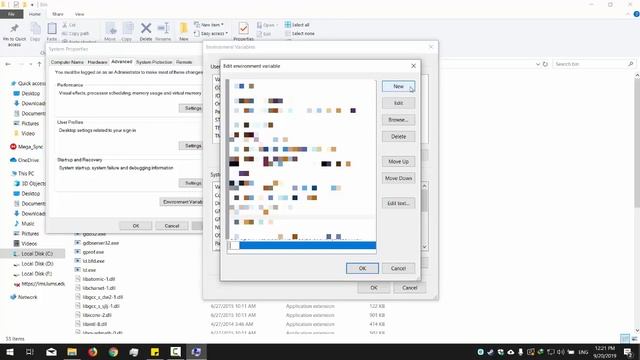Image resolution: width=640 pixels, height=360 pixels.
Task: Click the refresh icon beside address bar
Action: point(545,64)
